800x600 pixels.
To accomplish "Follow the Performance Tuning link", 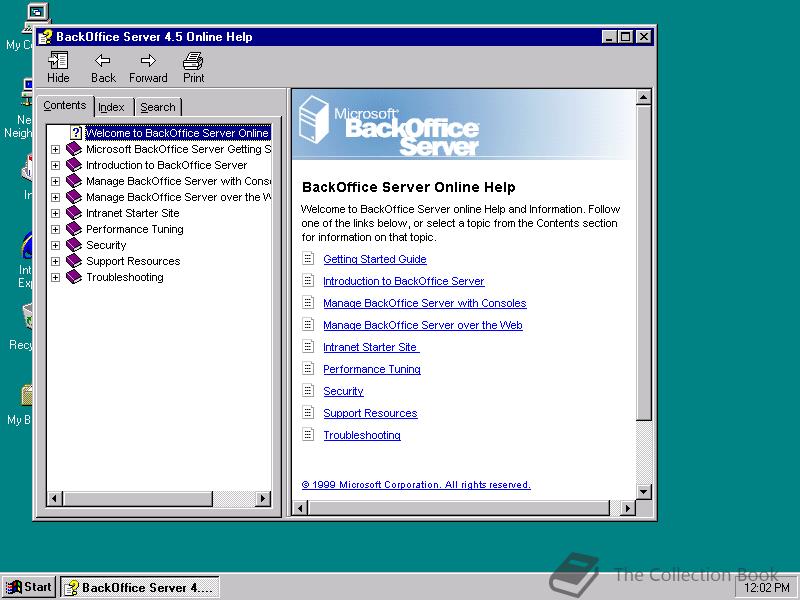I will click(x=372, y=369).
